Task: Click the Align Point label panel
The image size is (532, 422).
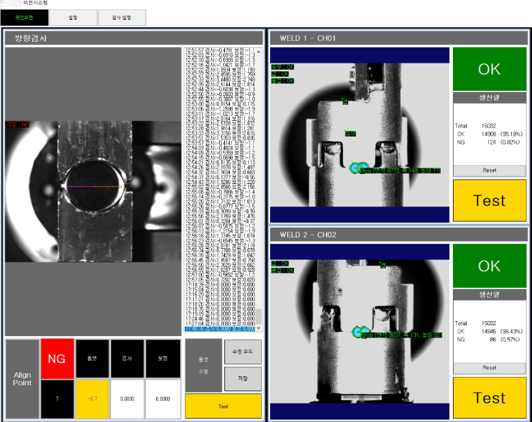Action: click(22, 379)
